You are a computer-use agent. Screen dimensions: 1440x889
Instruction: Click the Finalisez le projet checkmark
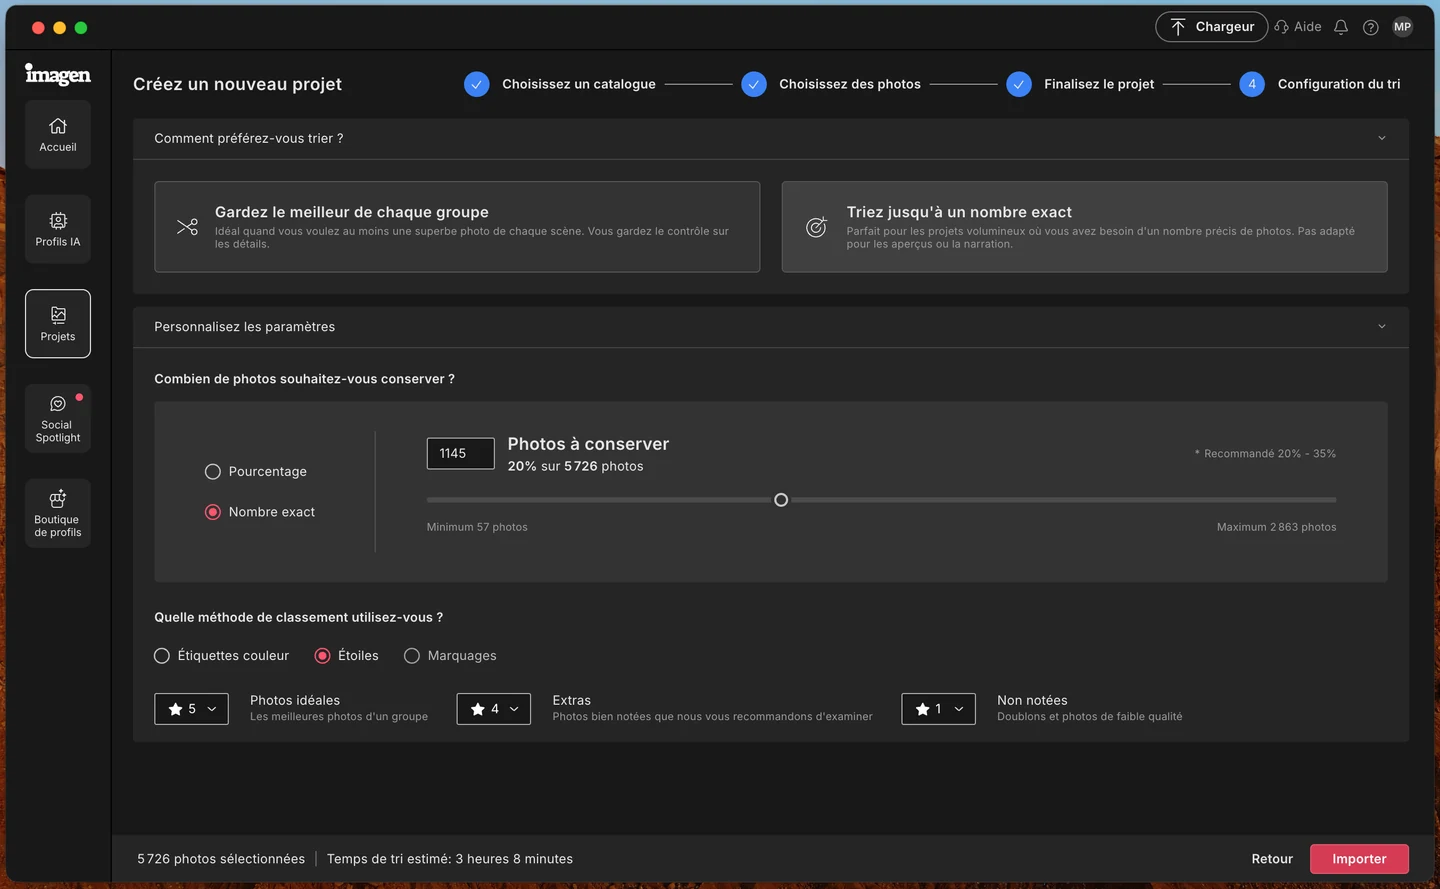pyautogui.click(x=1019, y=84)
